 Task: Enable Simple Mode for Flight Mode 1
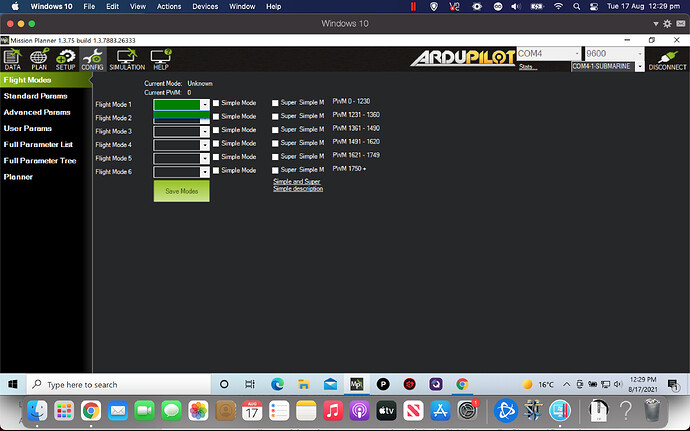click(x=216, y=103)
